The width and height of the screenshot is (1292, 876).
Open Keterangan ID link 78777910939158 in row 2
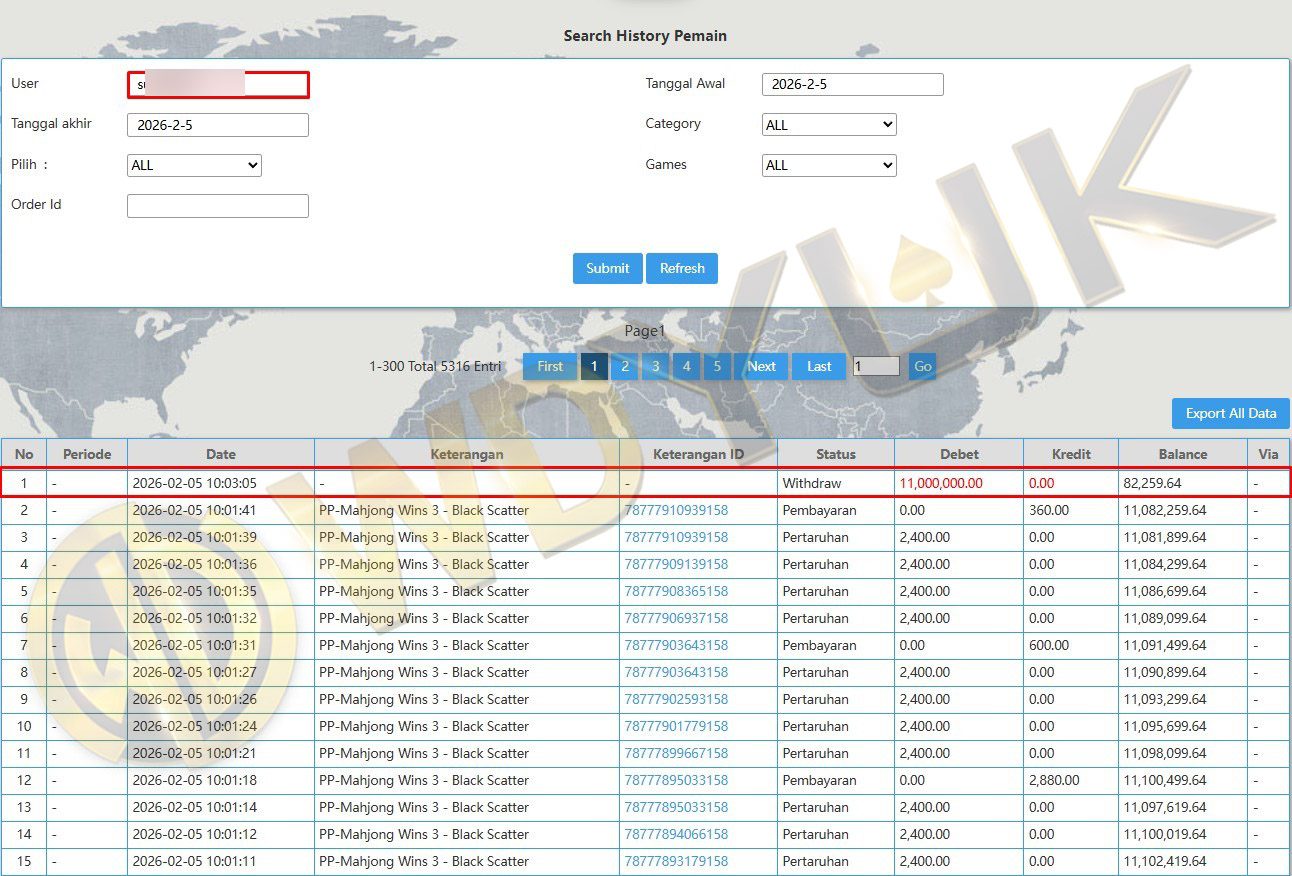click(x=676, y=510)
